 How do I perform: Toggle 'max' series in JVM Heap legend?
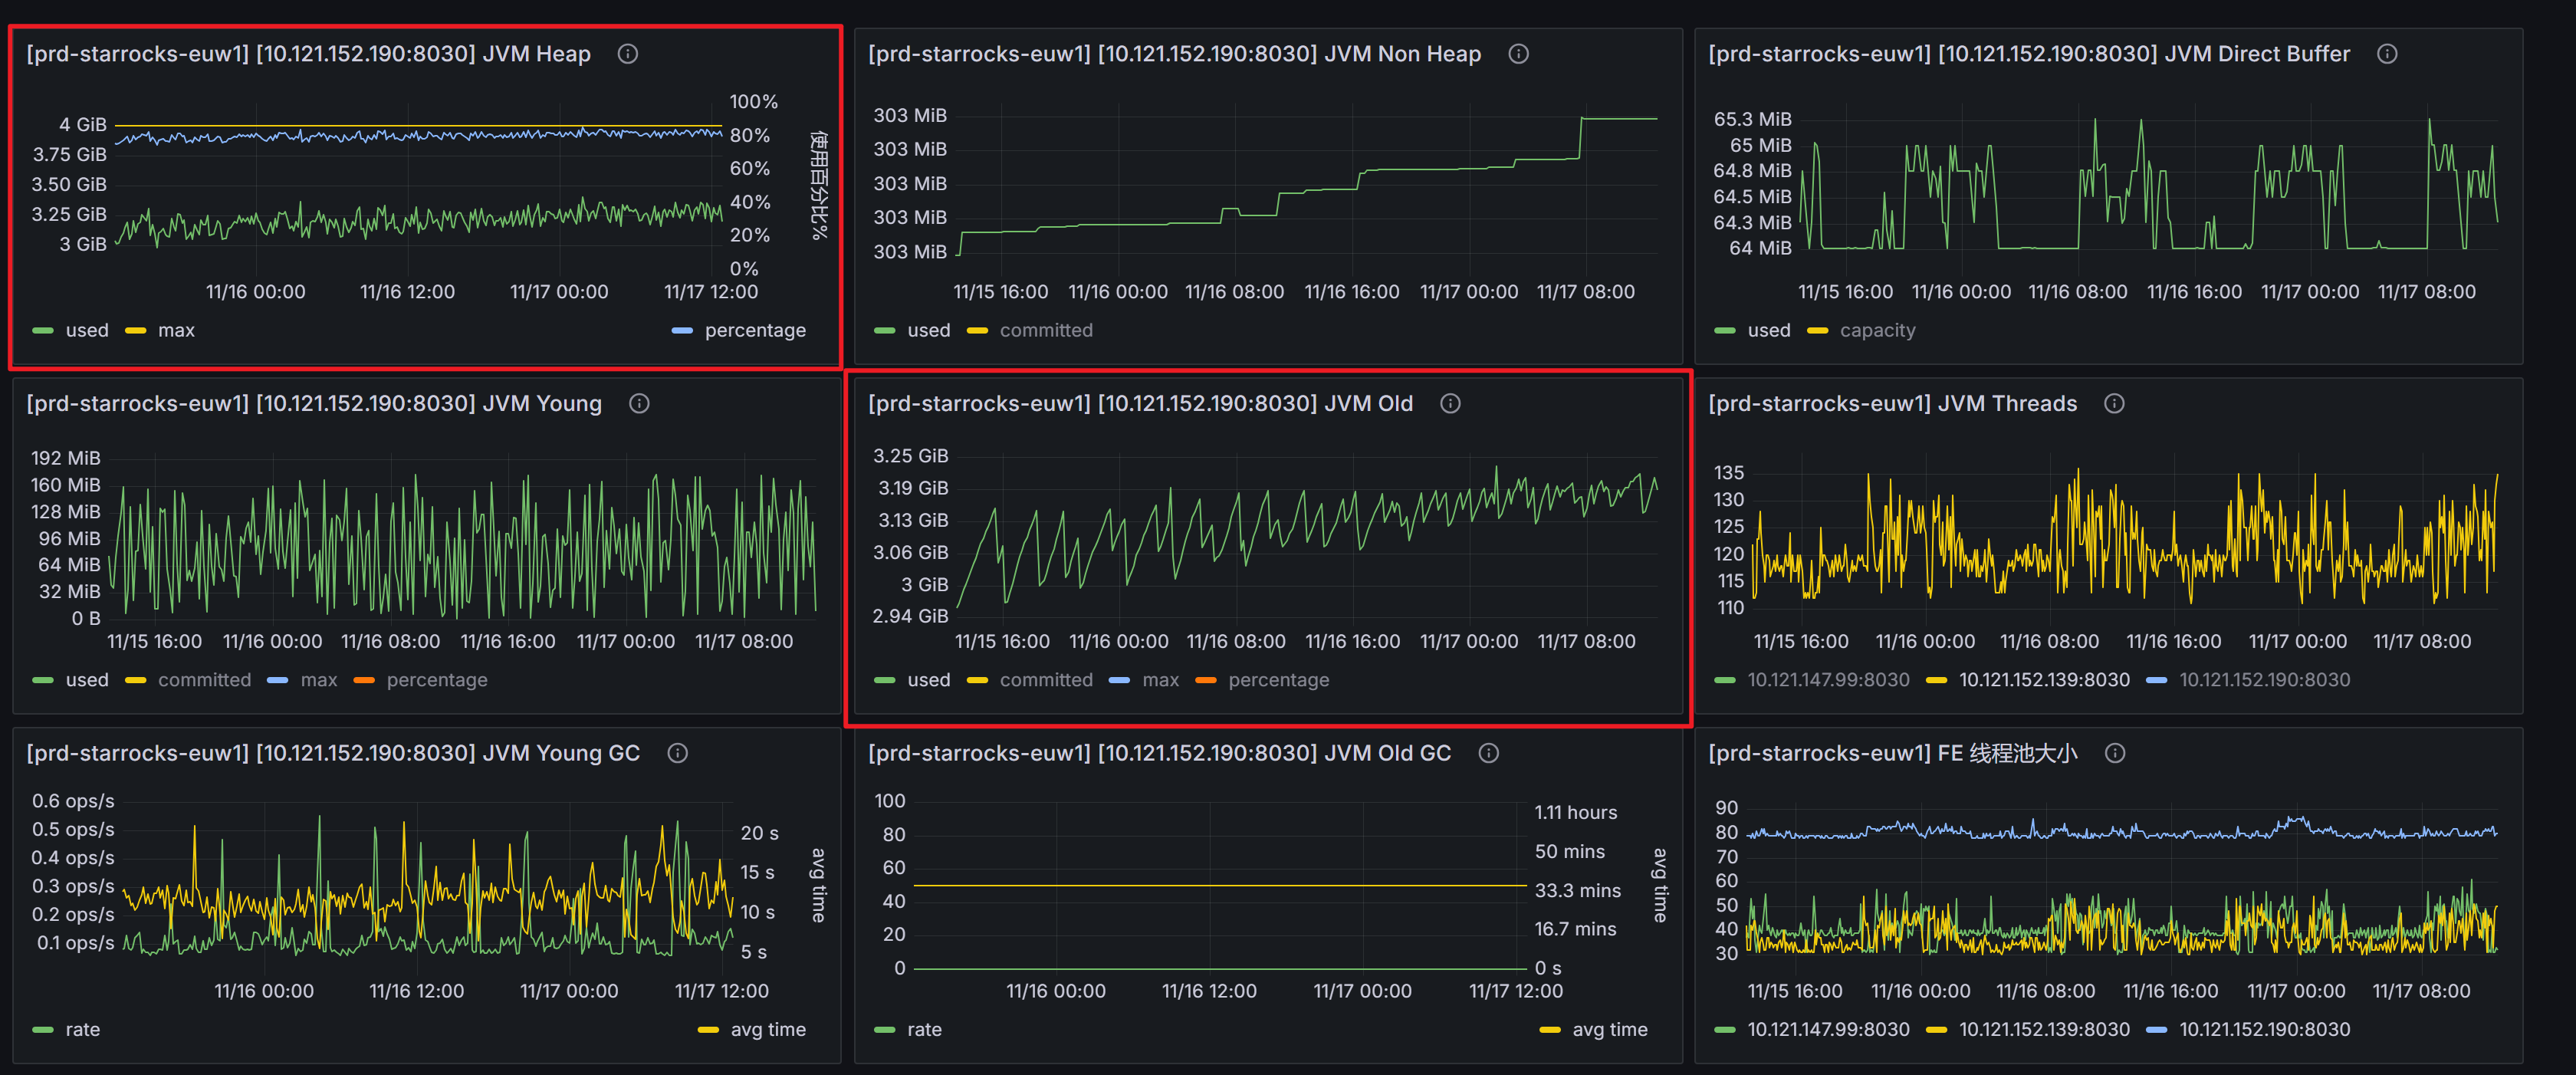pos(176,330)
